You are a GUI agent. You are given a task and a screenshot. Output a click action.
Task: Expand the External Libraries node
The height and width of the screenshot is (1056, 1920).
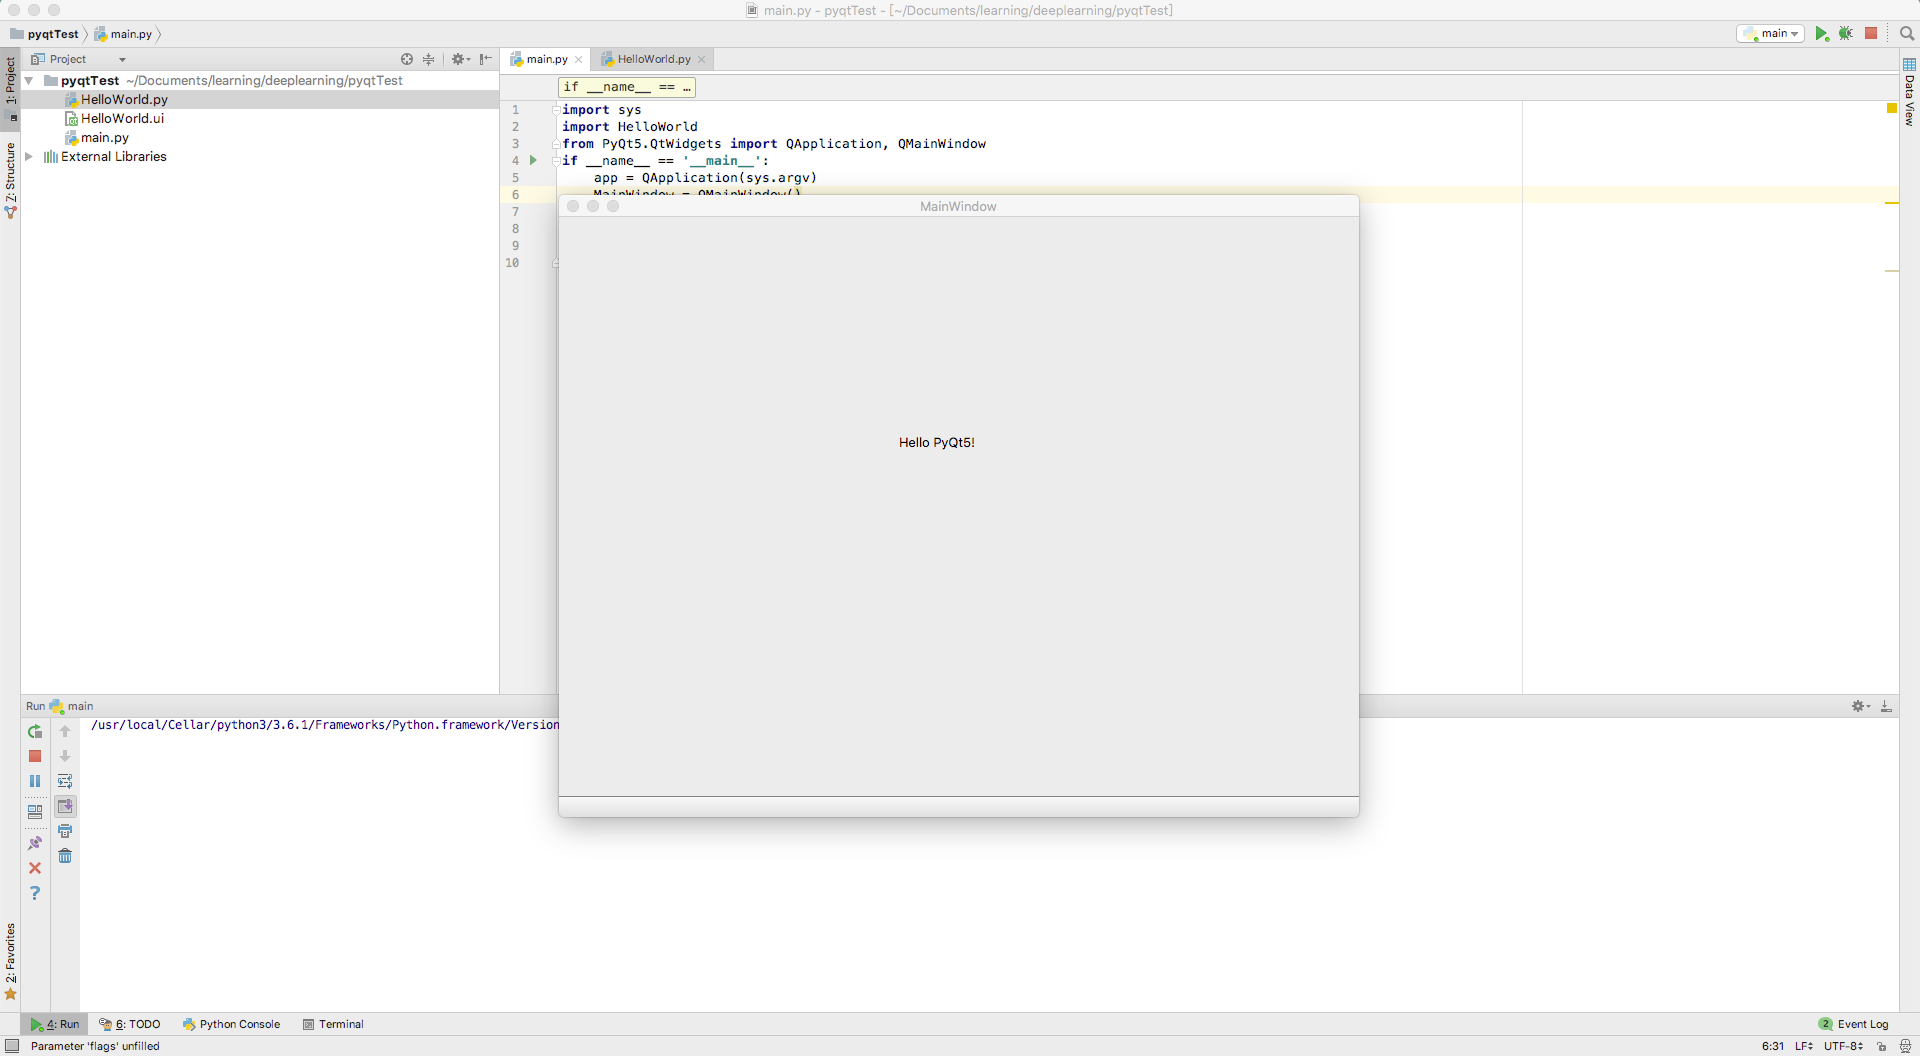[x=28, y=156]
